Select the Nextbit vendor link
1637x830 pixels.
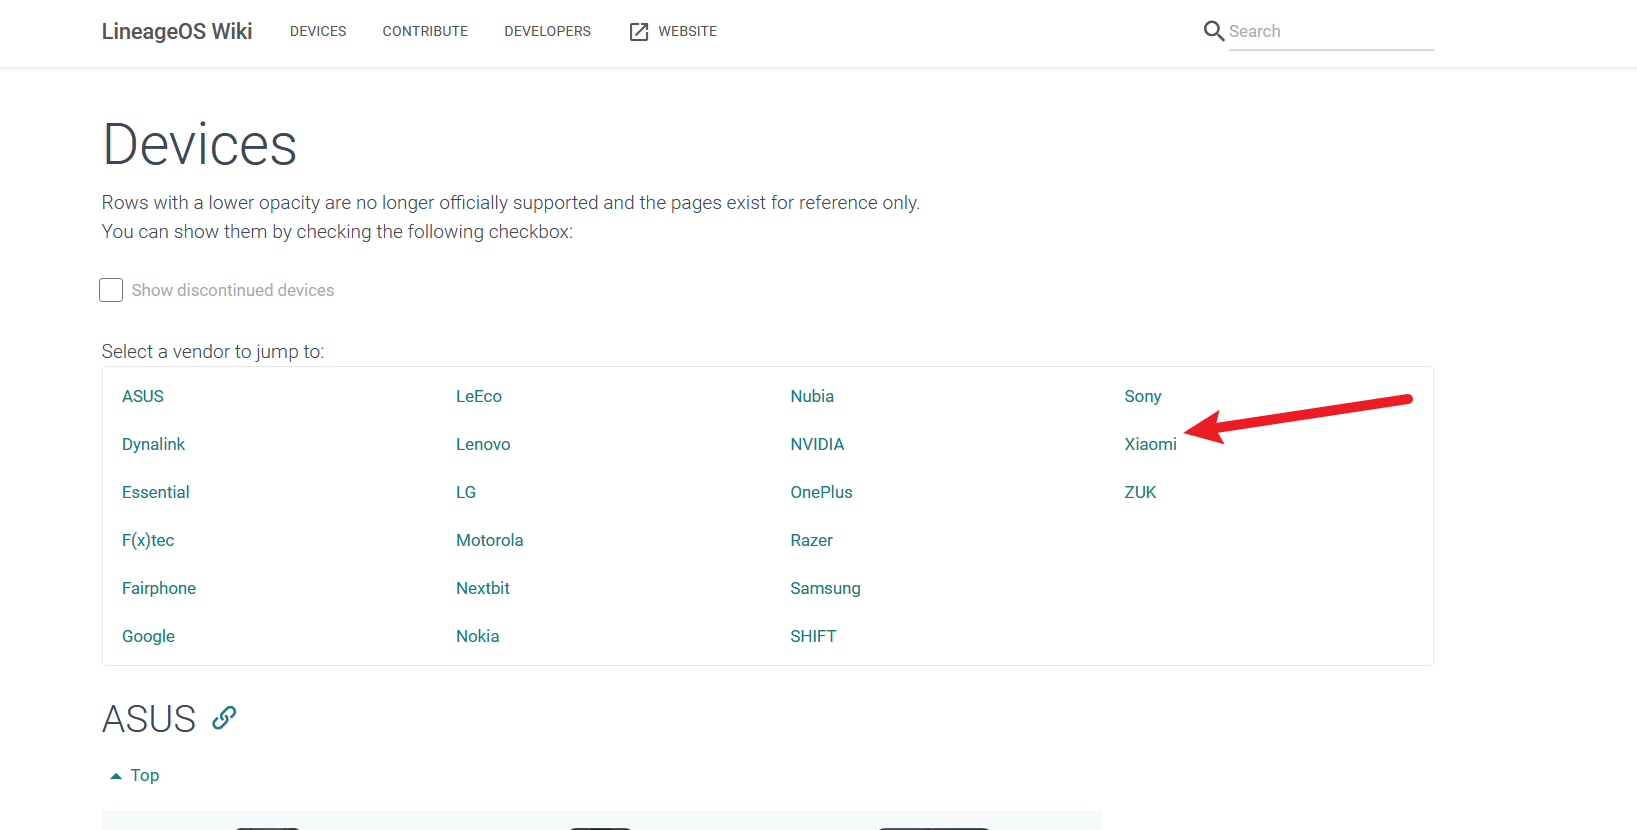pyautogui.click(x=483, y=588)
